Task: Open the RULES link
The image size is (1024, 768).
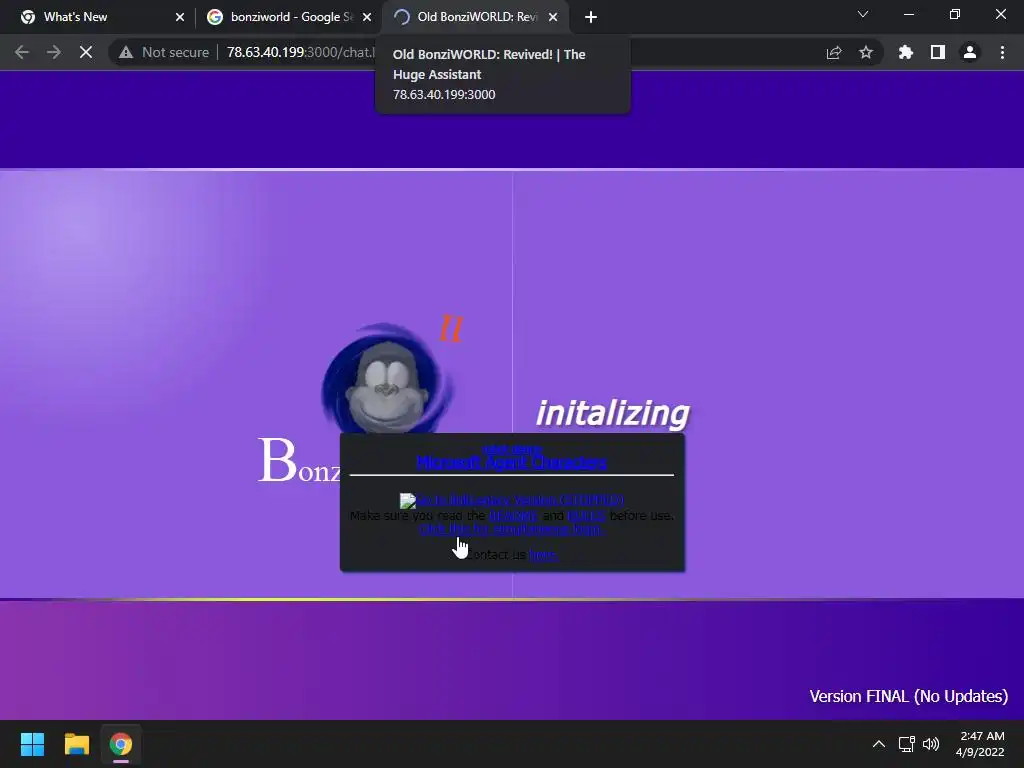Action: click(586, 516)
